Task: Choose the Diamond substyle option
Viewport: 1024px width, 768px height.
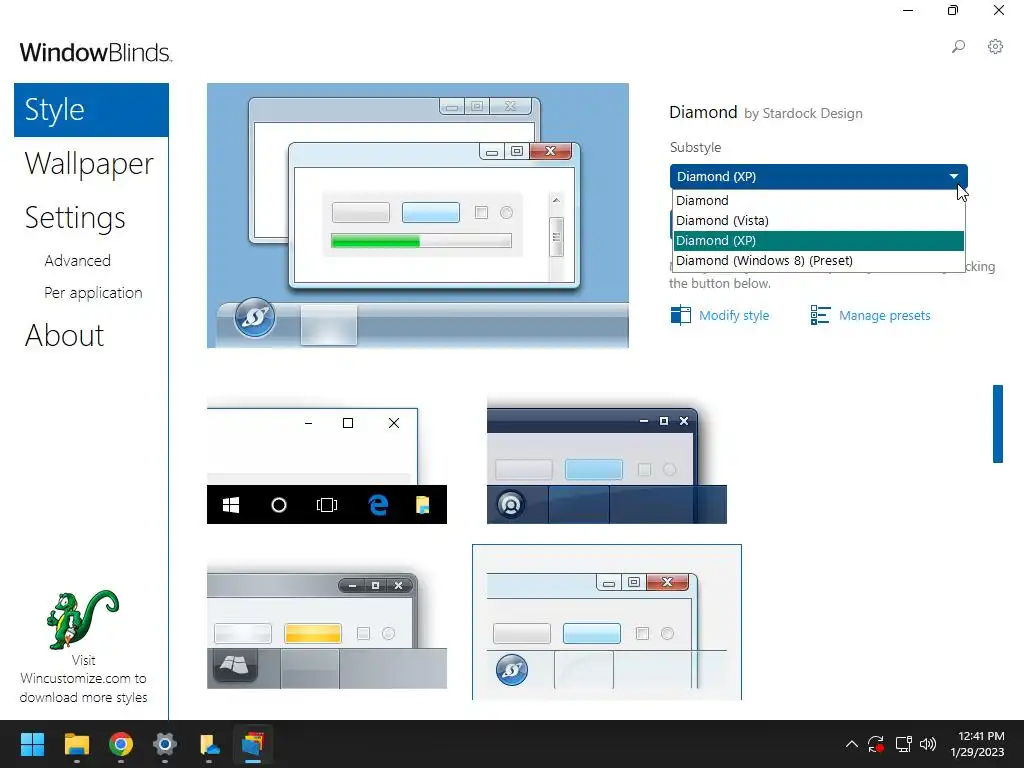Action: 818,200
